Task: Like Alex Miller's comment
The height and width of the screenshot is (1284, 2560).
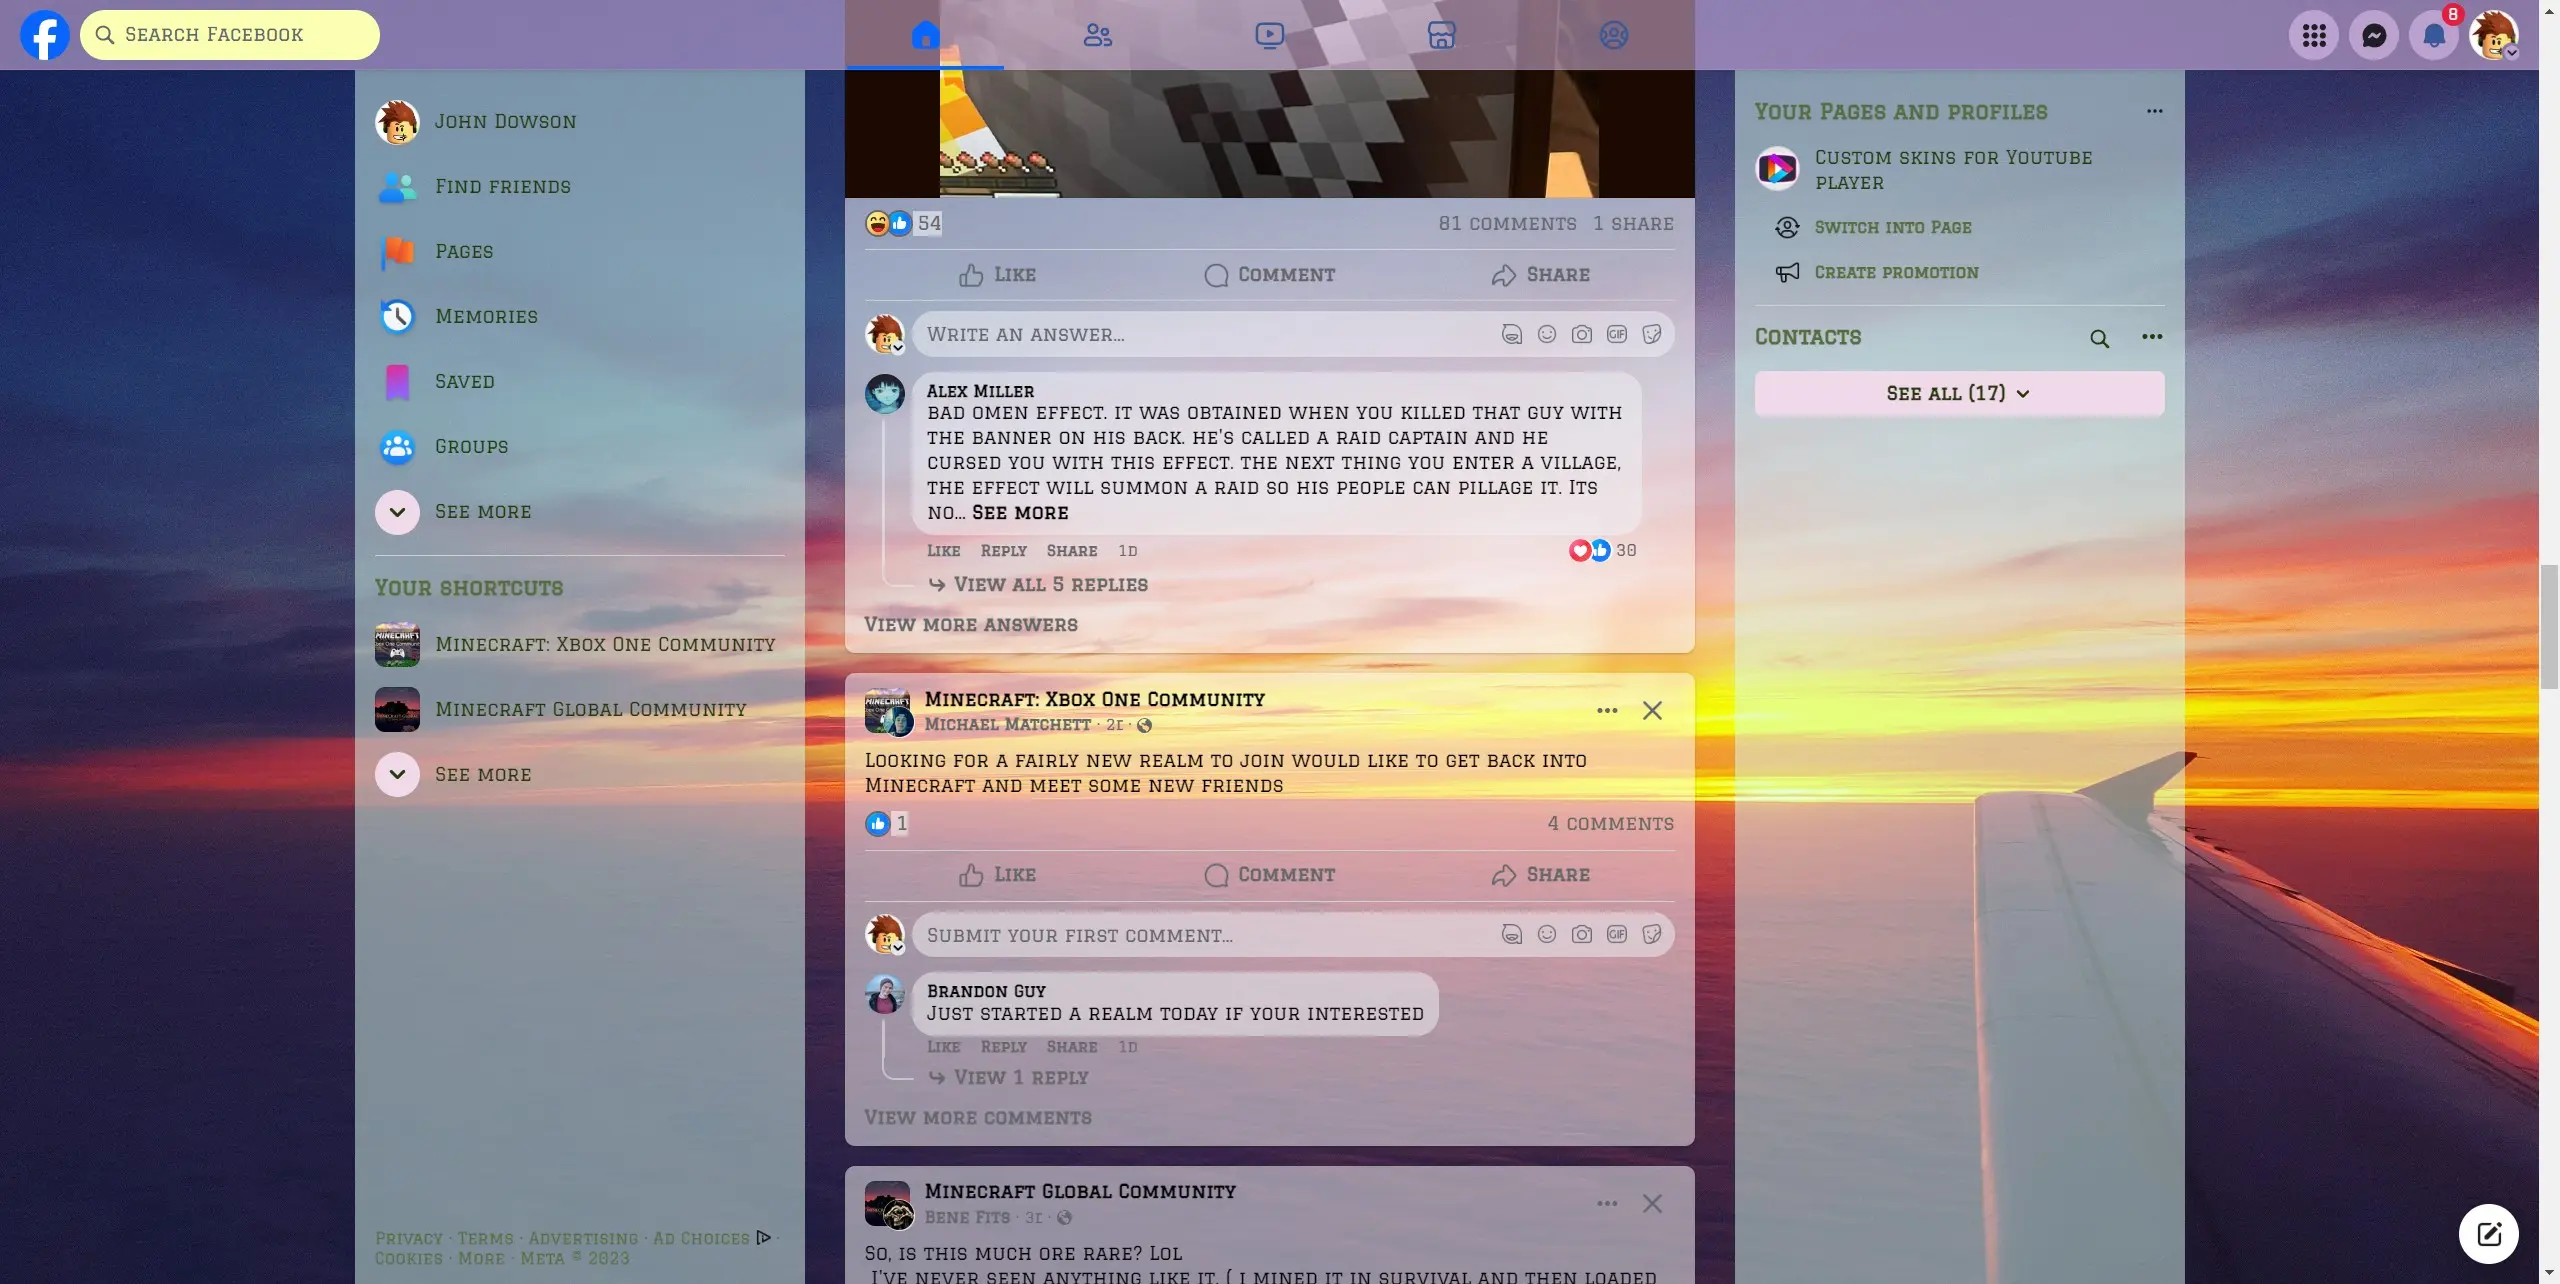Action: (943, 551)
